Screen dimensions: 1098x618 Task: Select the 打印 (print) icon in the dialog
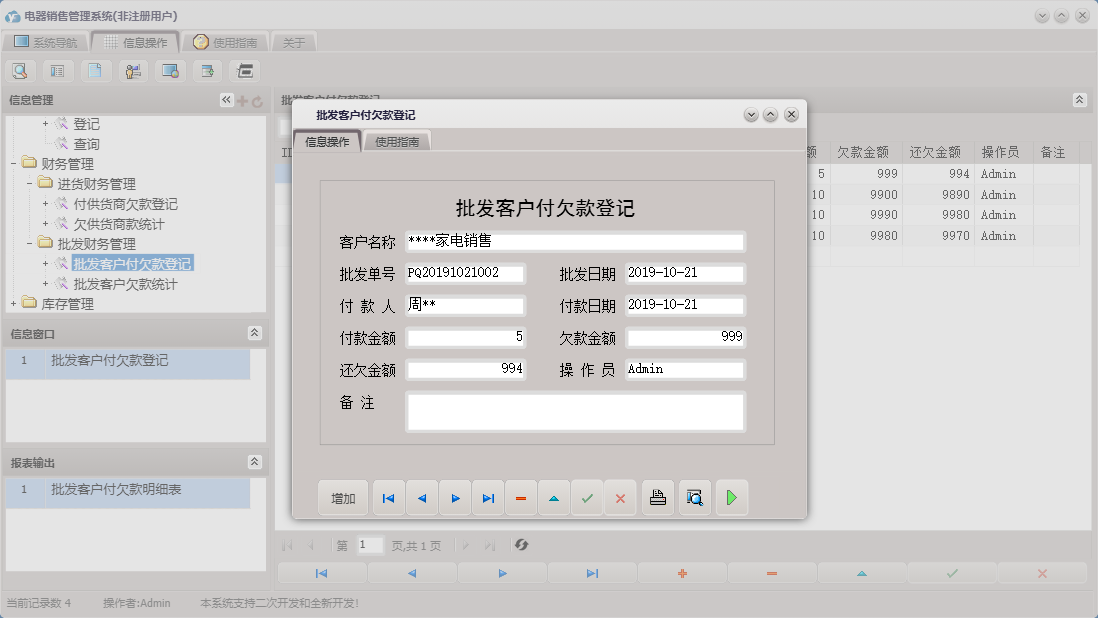(x=657, y=497)
